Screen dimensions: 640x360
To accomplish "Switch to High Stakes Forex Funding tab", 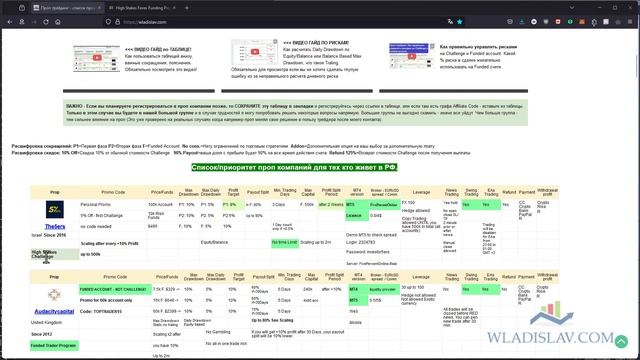I will coord(142,8).
